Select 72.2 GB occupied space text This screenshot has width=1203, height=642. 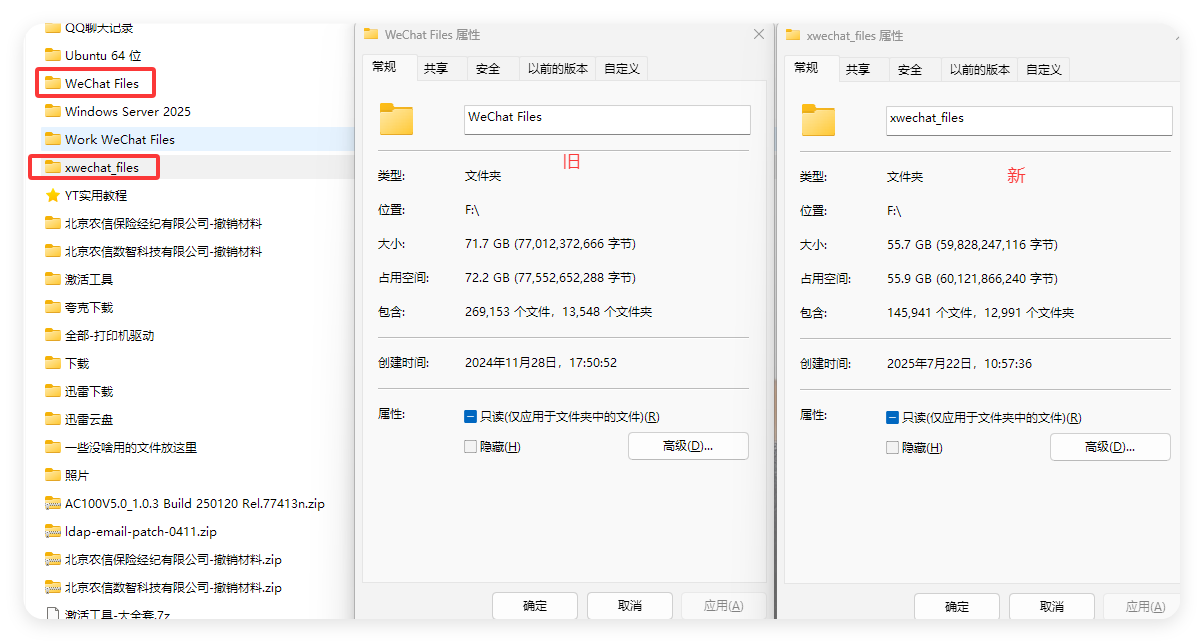pyautogui.click(x=551, y=278)
